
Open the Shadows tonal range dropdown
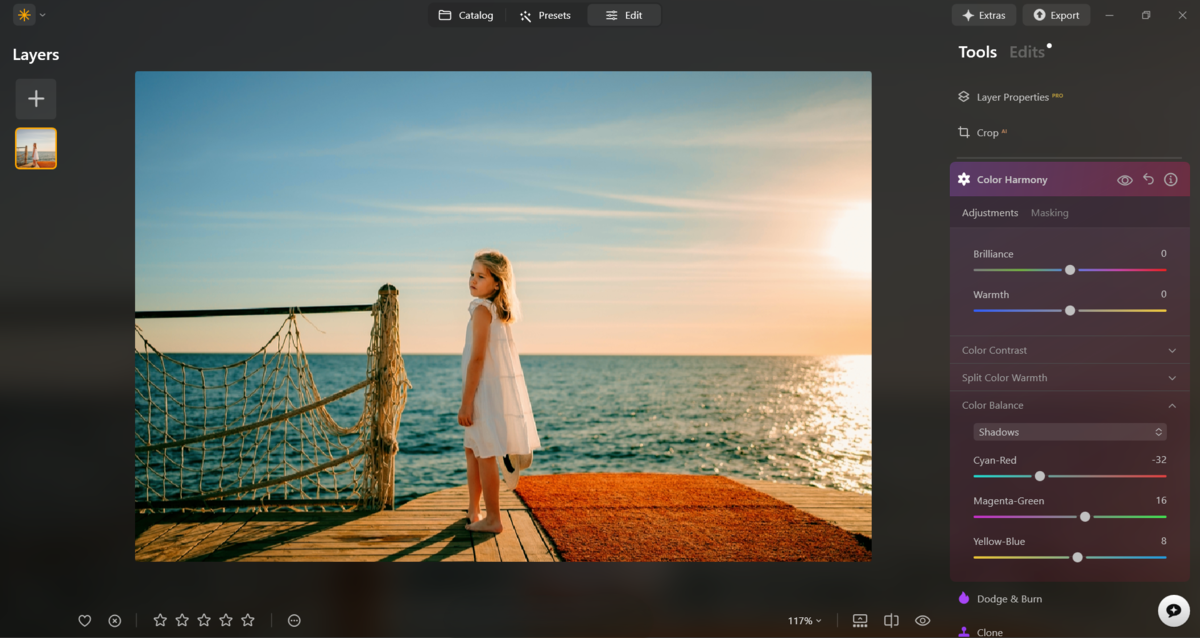click(1070, 432)
